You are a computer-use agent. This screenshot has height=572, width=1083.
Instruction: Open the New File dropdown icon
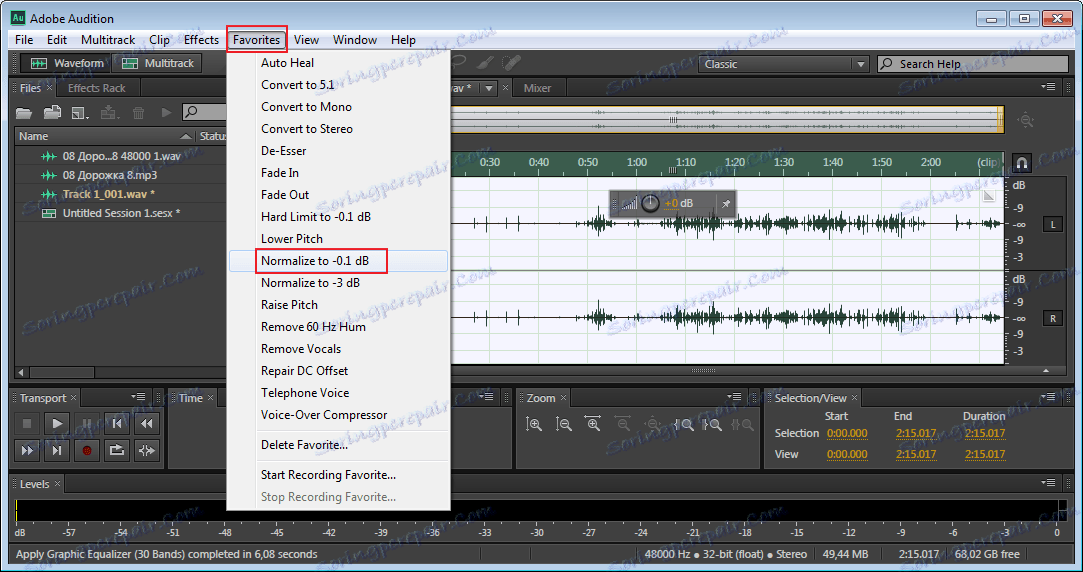(81, 112)
